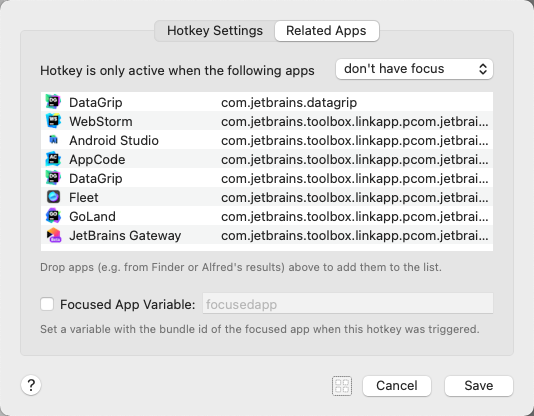Click the Fleet app icon
This screenshot has width=534, height=416.
click(x=53, y=197)
